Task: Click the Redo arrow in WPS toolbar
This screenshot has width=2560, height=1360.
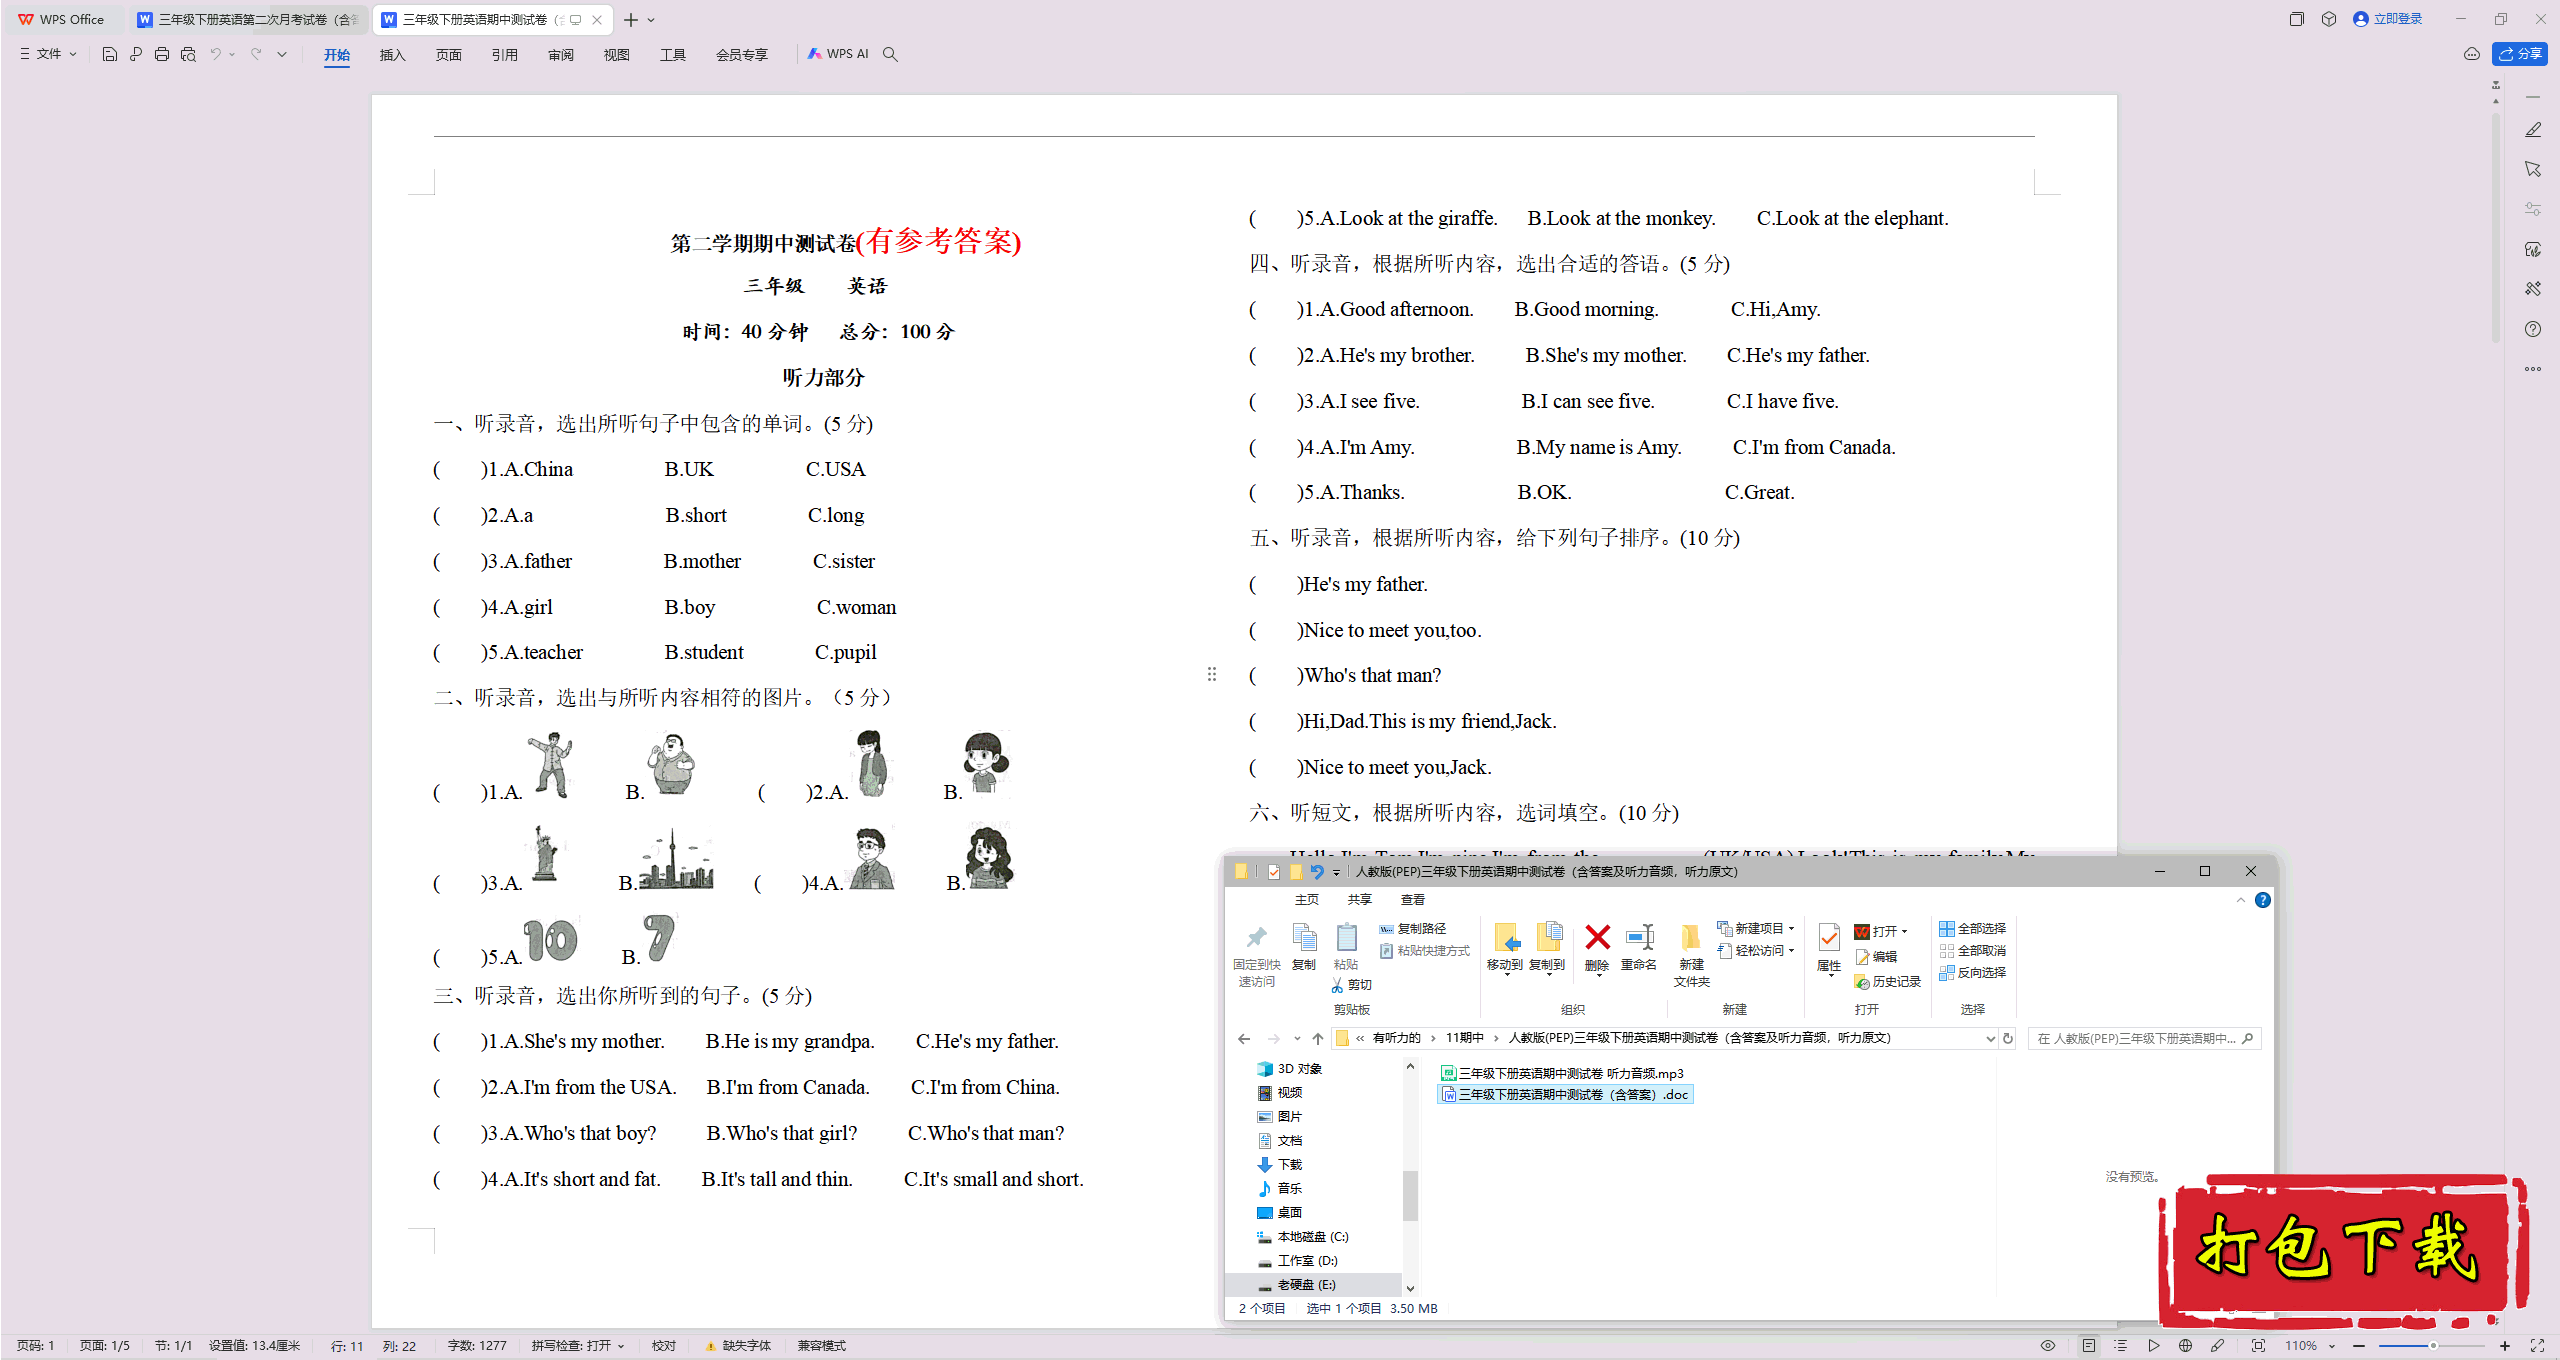Action: (256, 54)
